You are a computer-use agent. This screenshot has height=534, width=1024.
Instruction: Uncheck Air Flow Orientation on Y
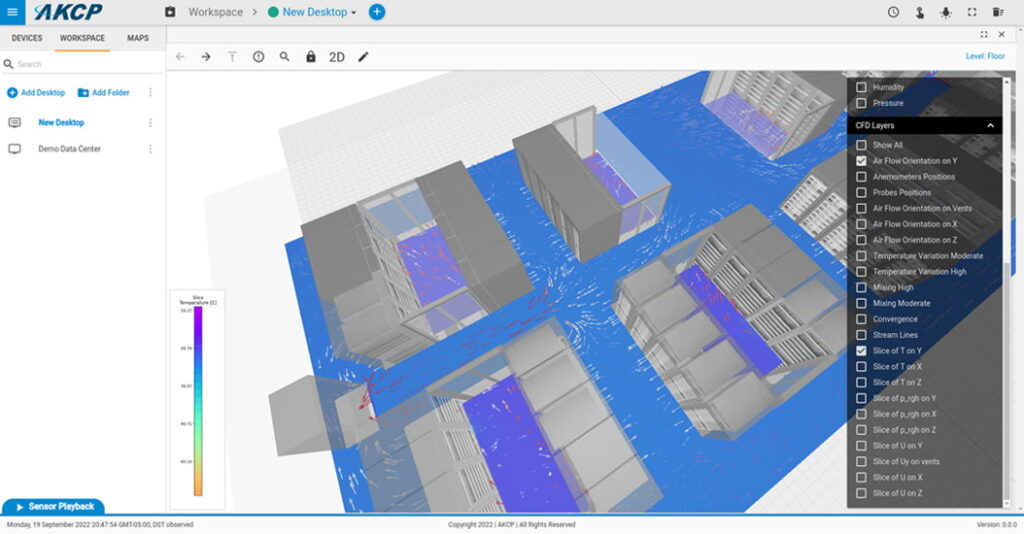[861, 161]
